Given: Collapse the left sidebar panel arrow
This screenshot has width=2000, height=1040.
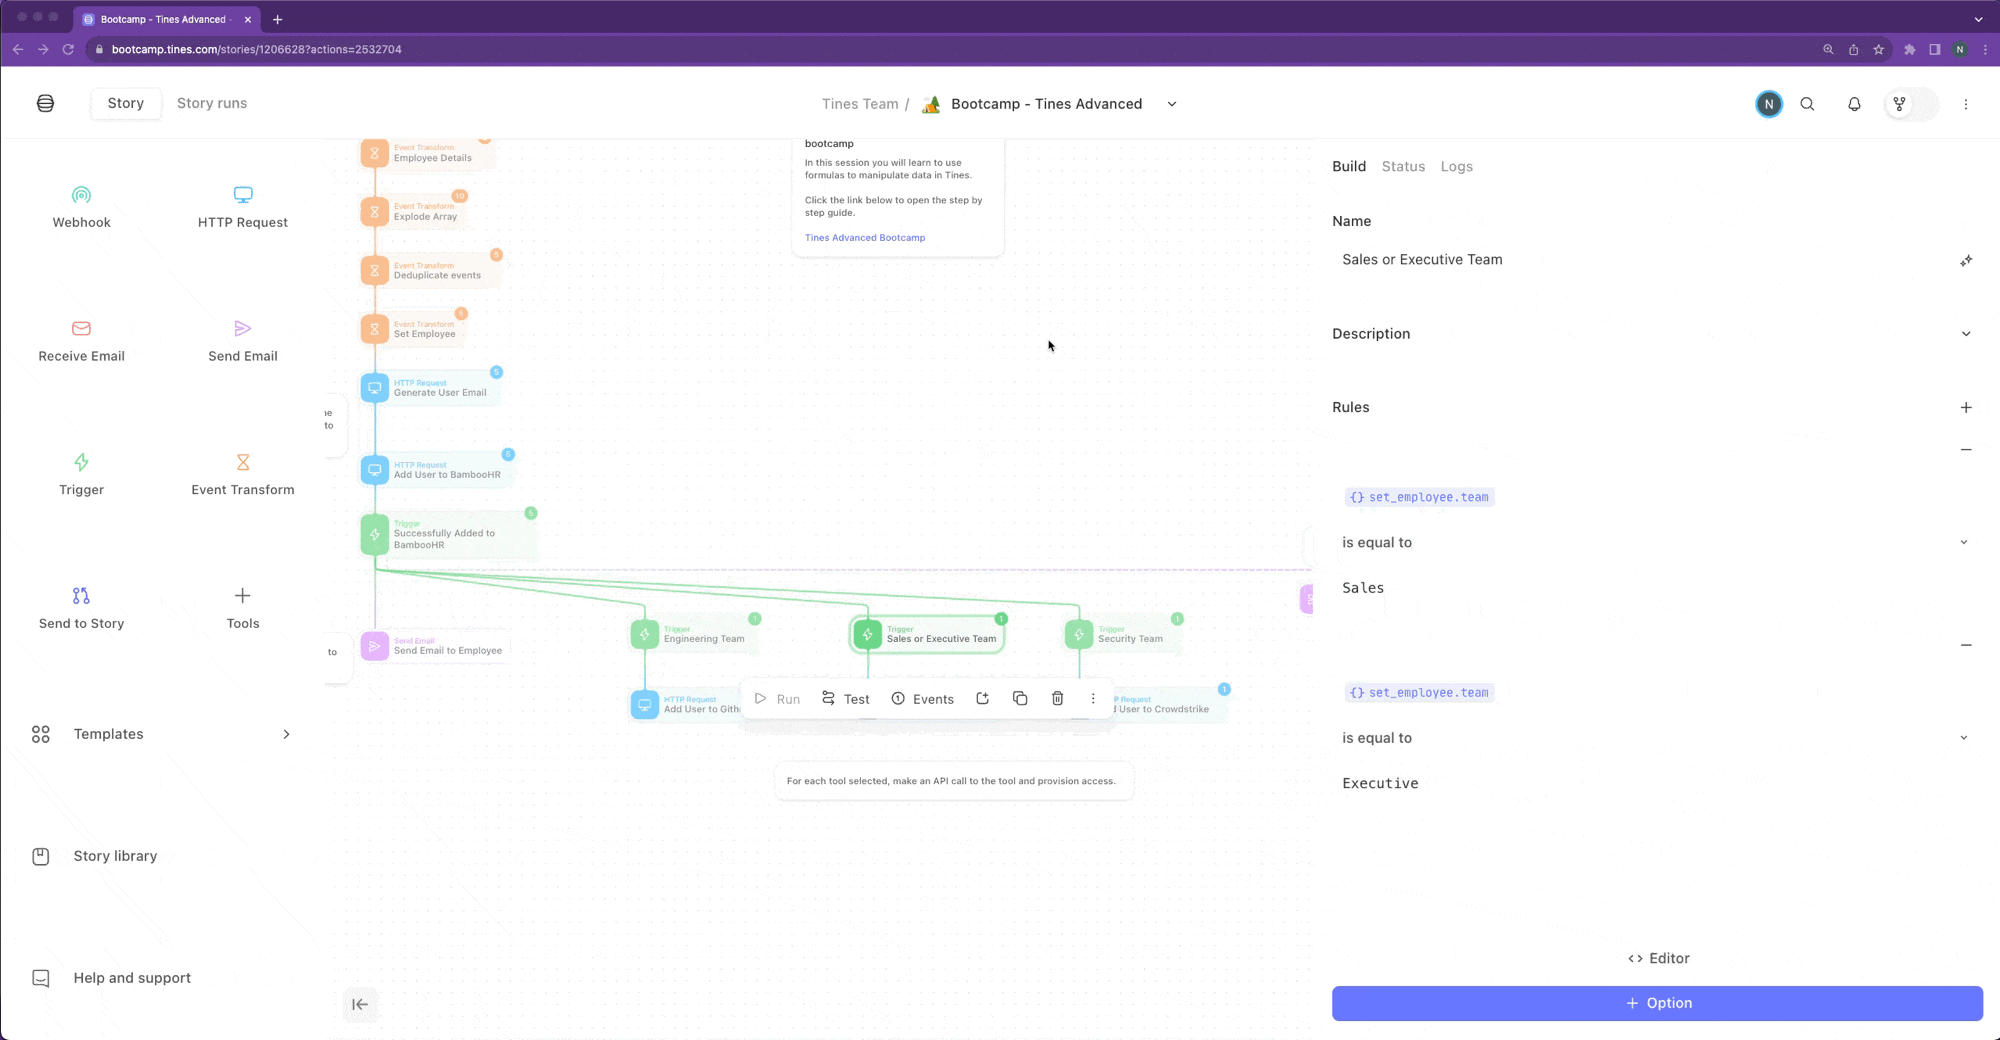Looking at the screenshot, I should (x=360, y=1004).
